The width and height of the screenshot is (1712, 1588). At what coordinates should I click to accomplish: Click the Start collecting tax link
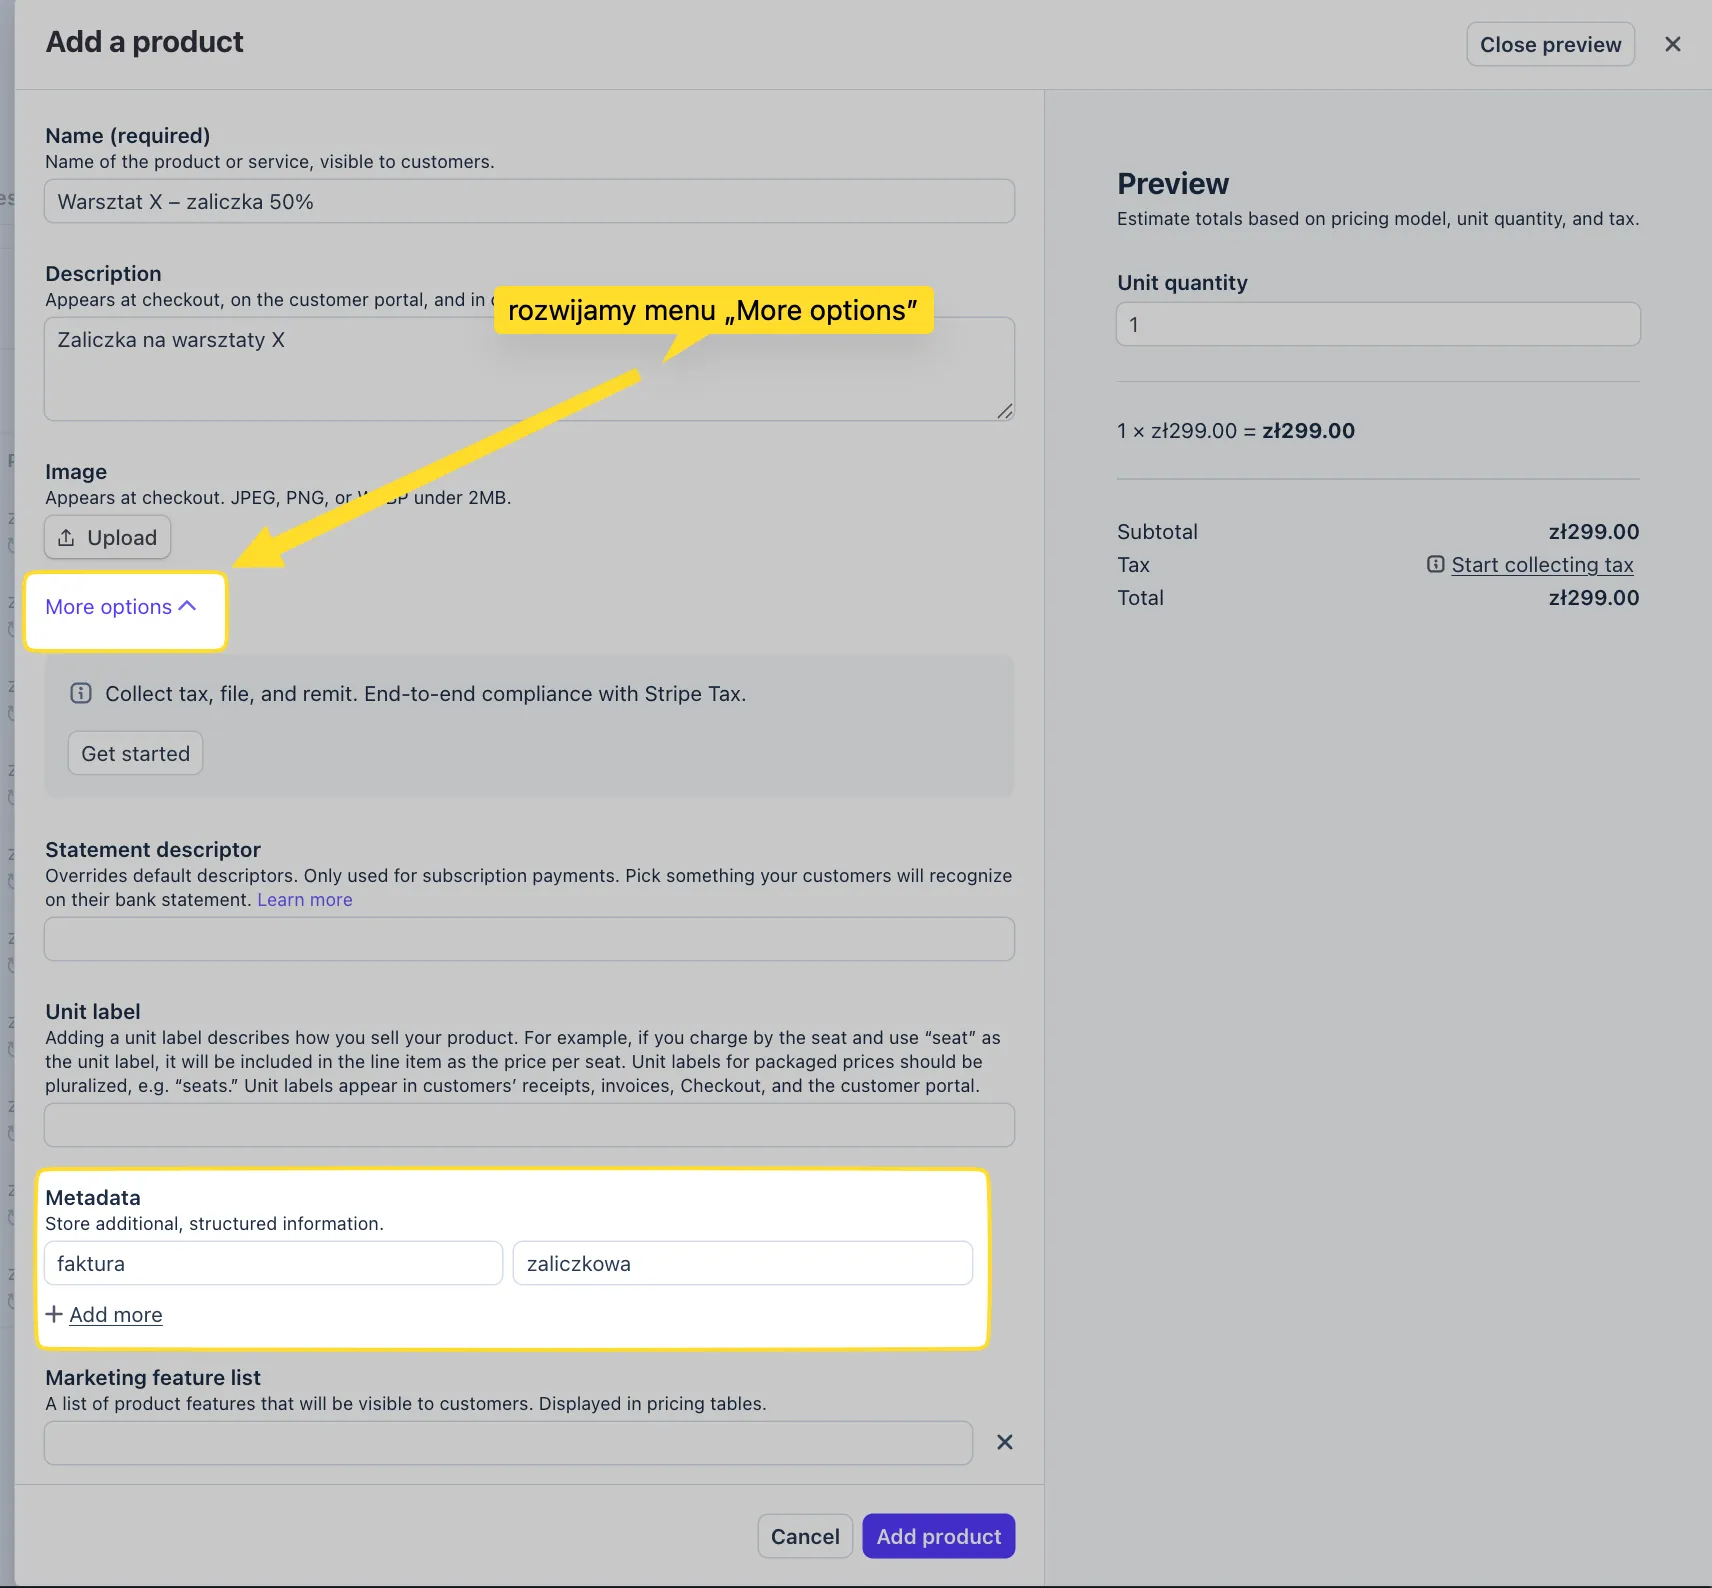[1541, 564]
